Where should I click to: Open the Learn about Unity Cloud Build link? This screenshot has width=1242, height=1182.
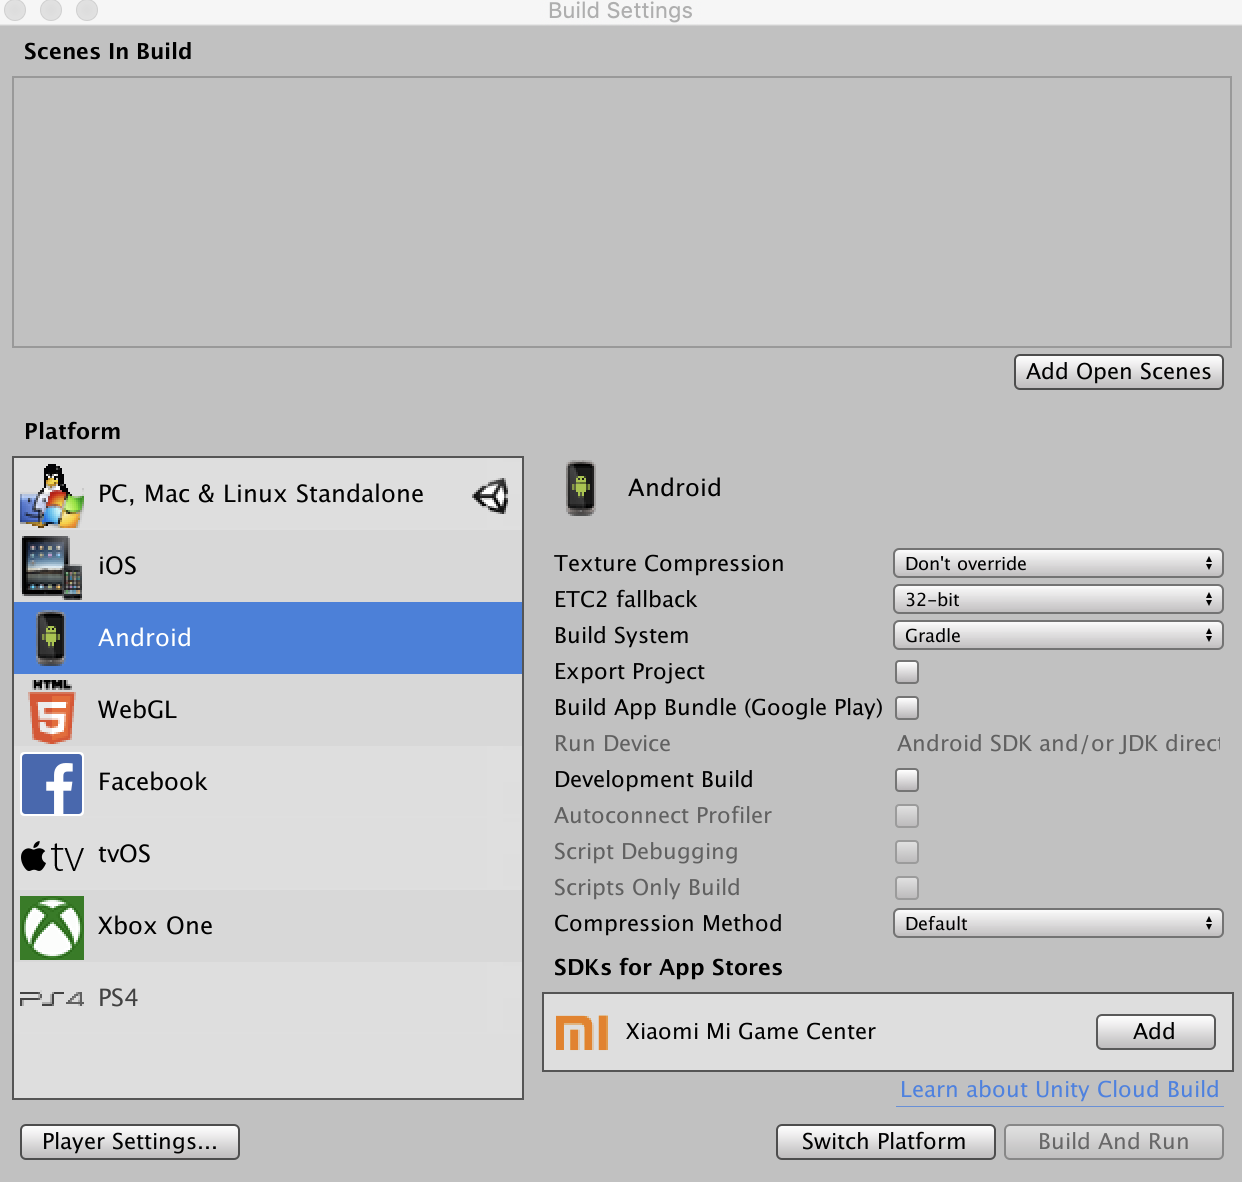[1059, 1090]
